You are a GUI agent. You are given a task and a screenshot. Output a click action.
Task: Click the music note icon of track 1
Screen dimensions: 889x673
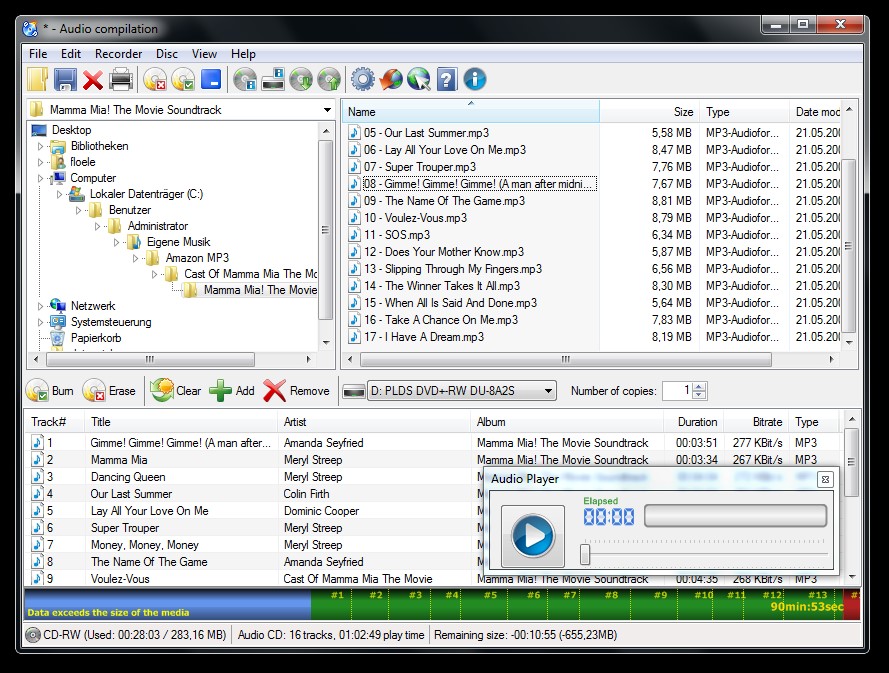(x=37, y=442)
